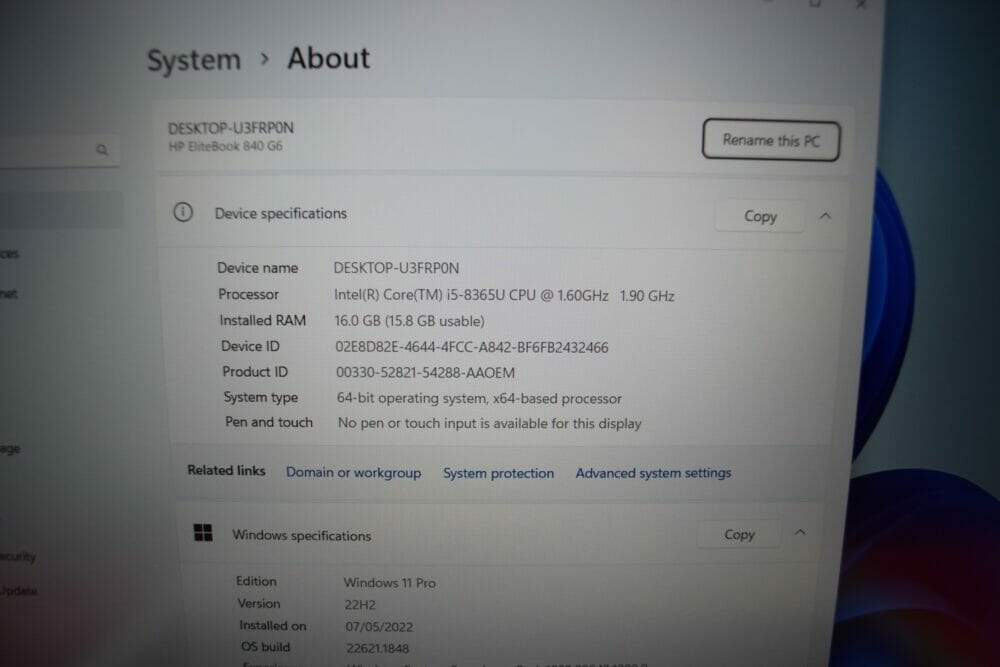Open Advanced system settings link
Image resolution: width=1000 pixels, height=667 pixels.
[653, 473]
